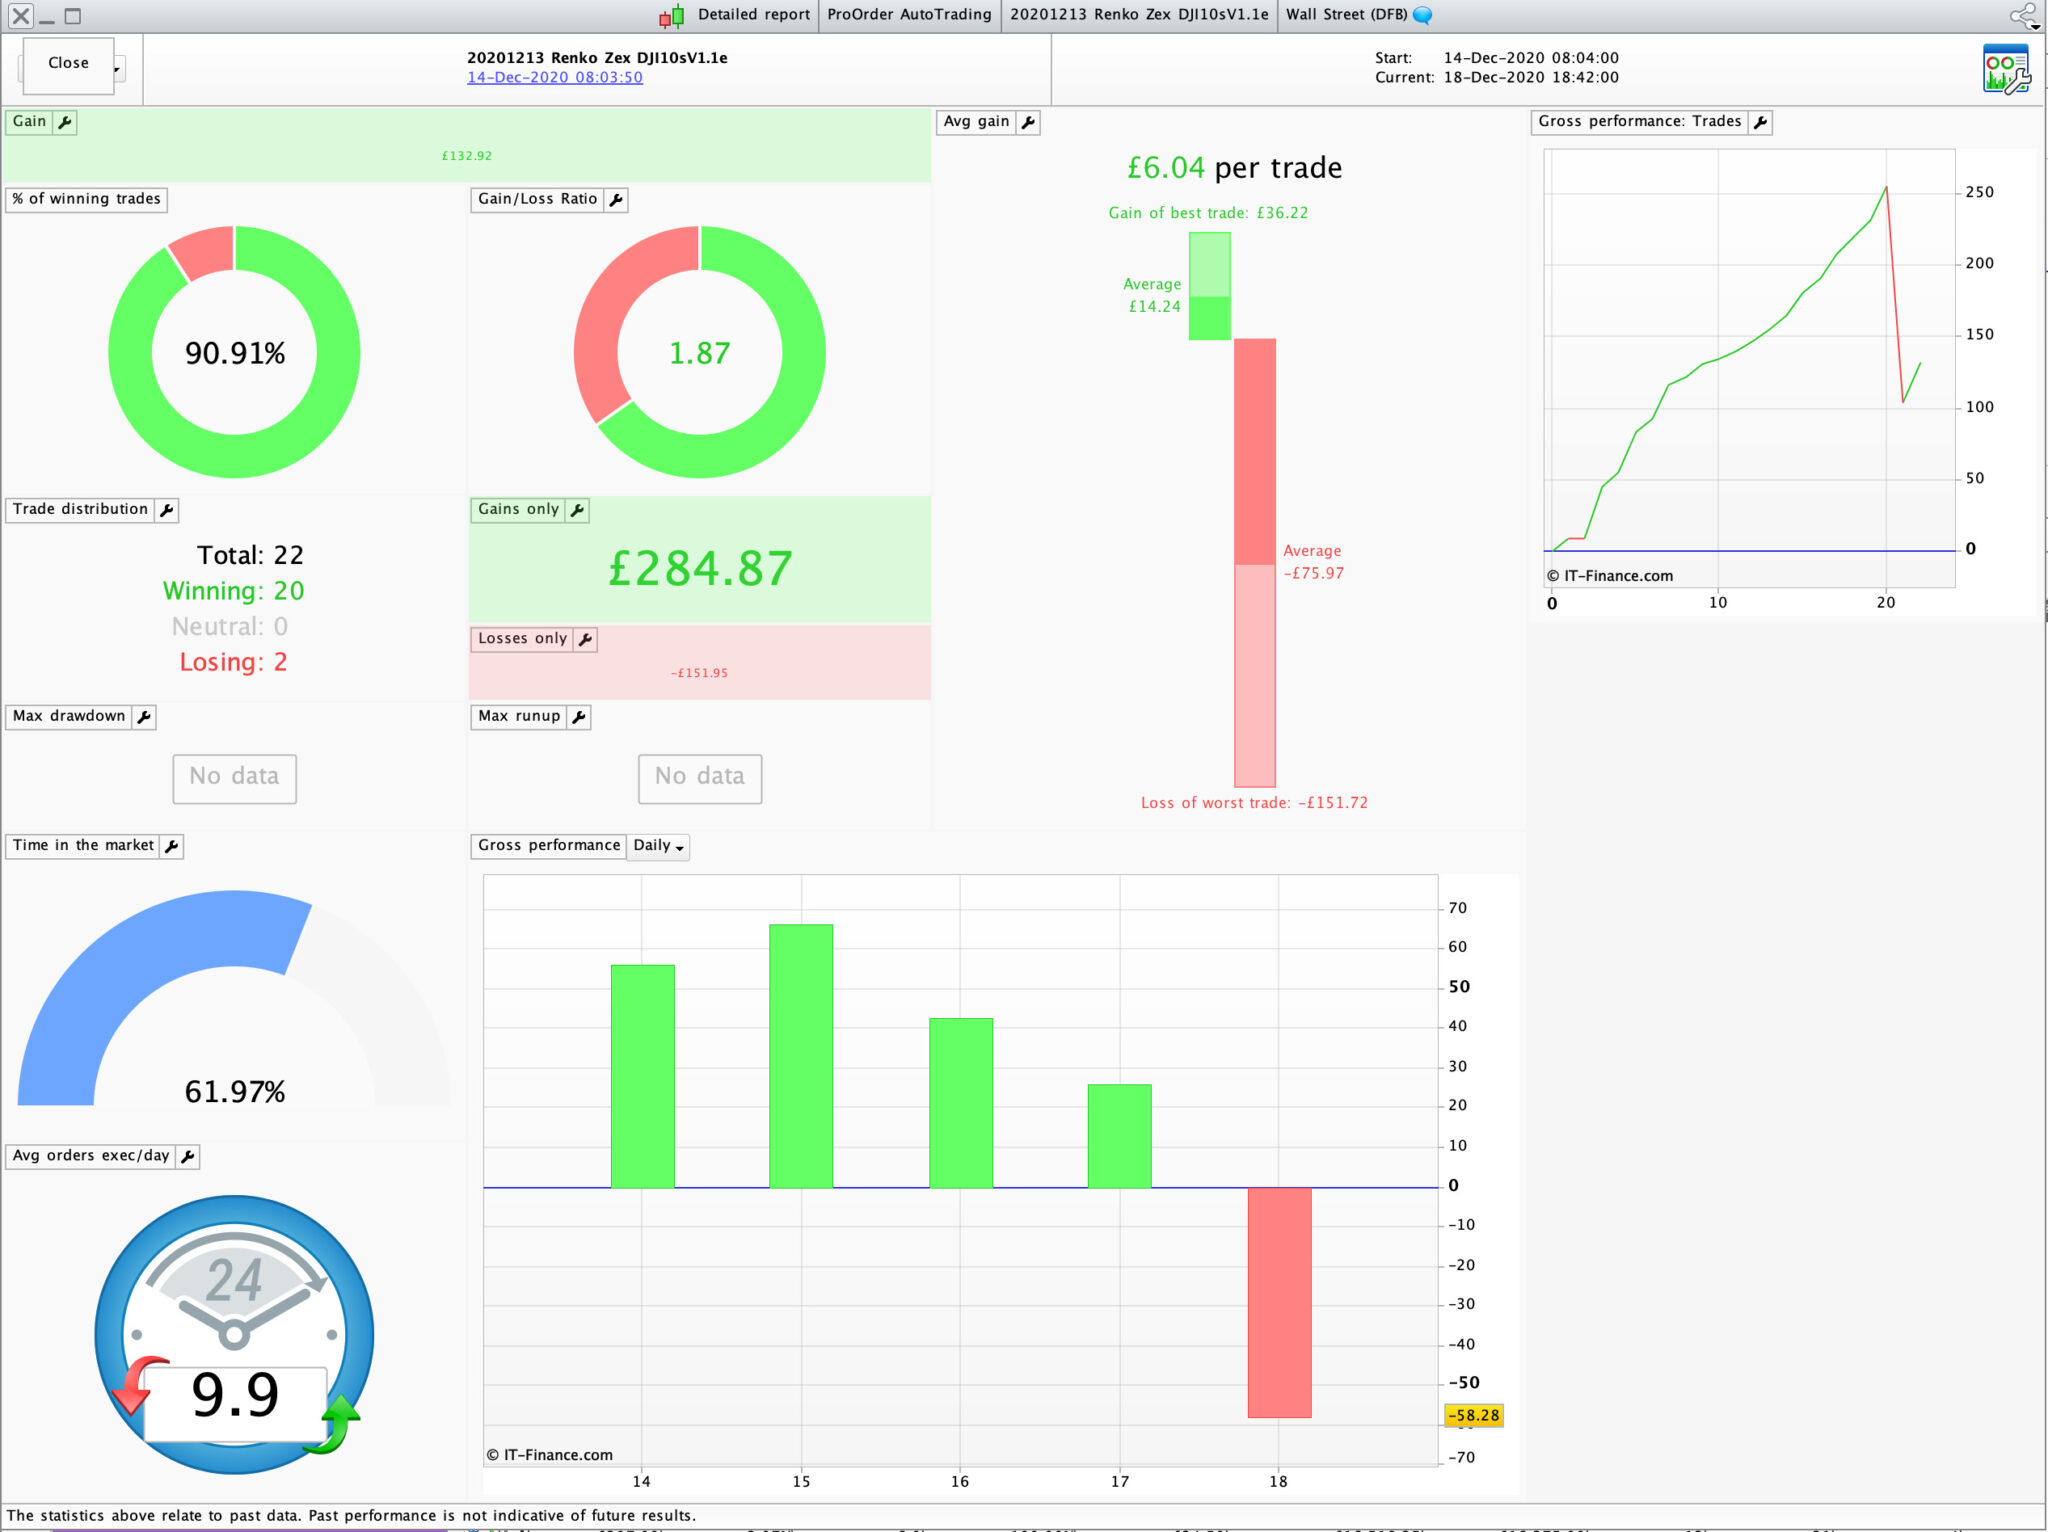Open Avg orders exec/day wrench icon
This screenshot has width=2048, height=1532.
[188, 1156]
